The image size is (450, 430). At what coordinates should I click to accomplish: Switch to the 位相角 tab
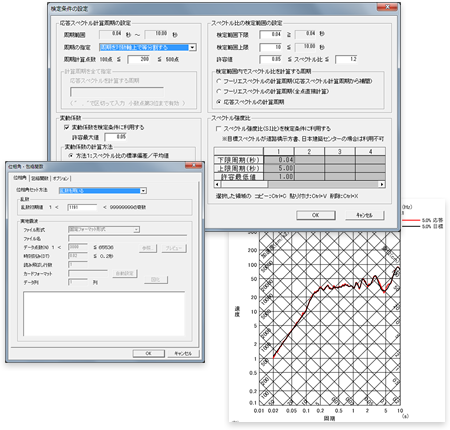point(20,178)
